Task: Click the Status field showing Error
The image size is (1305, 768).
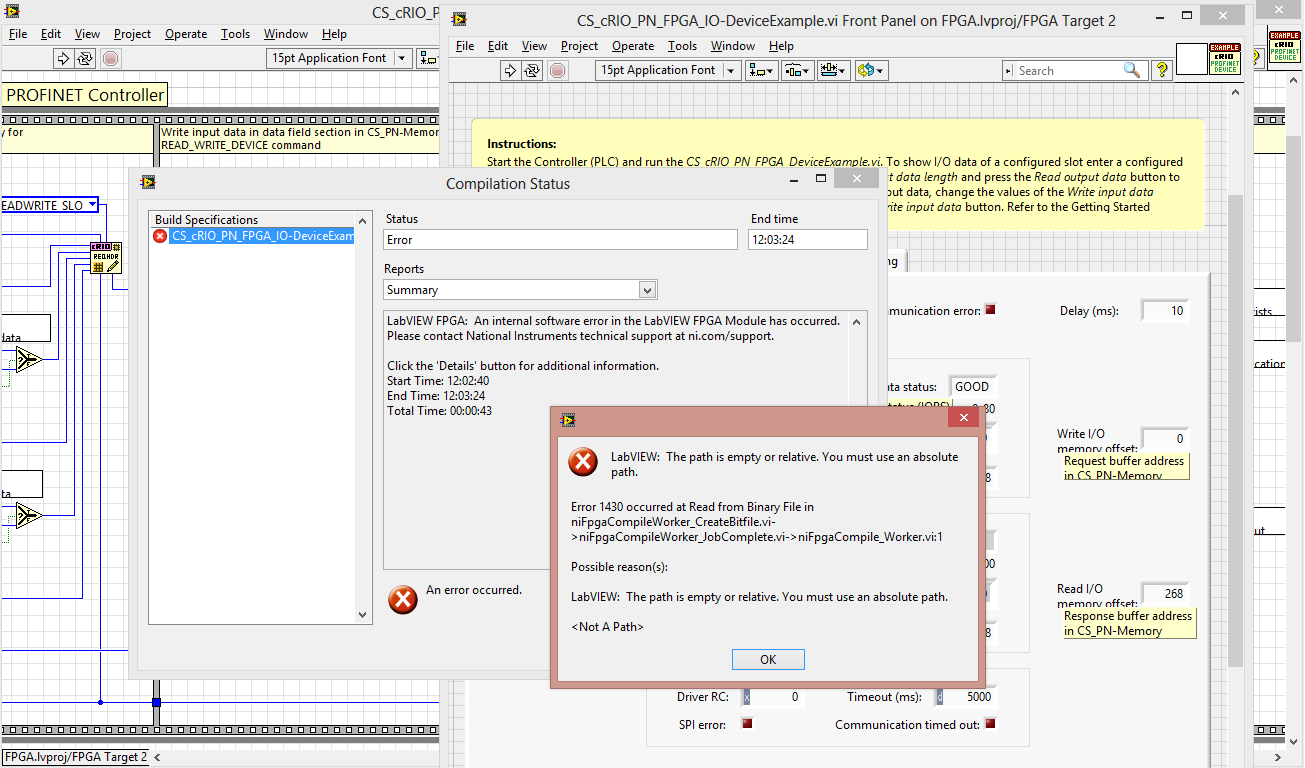Action: click(561, 240)
